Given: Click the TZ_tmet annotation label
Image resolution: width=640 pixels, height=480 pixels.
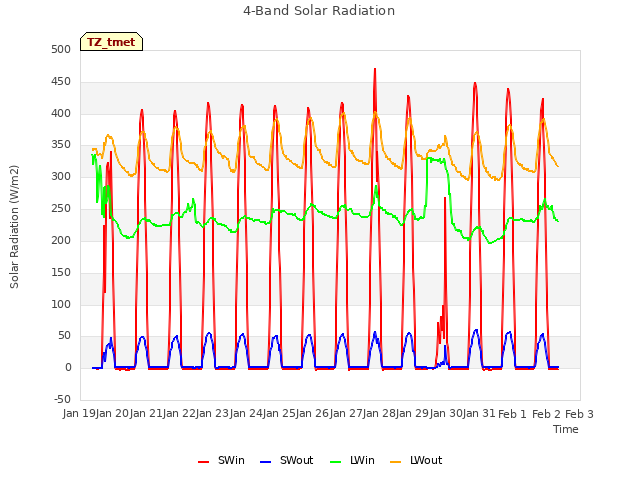Looking at the screenshot, I should point(111,42).
